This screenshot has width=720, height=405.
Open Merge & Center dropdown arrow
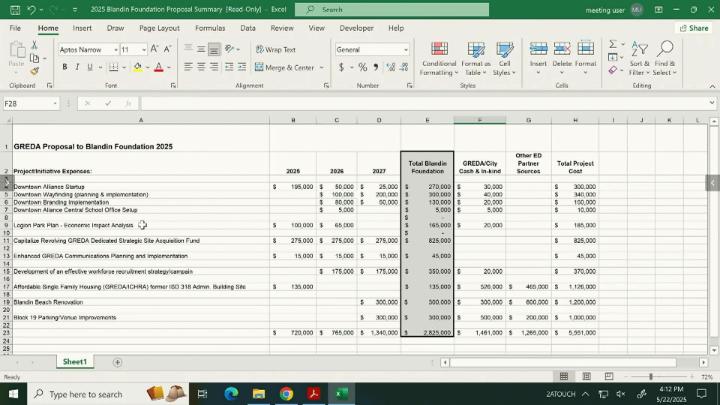tap(321, 68)
